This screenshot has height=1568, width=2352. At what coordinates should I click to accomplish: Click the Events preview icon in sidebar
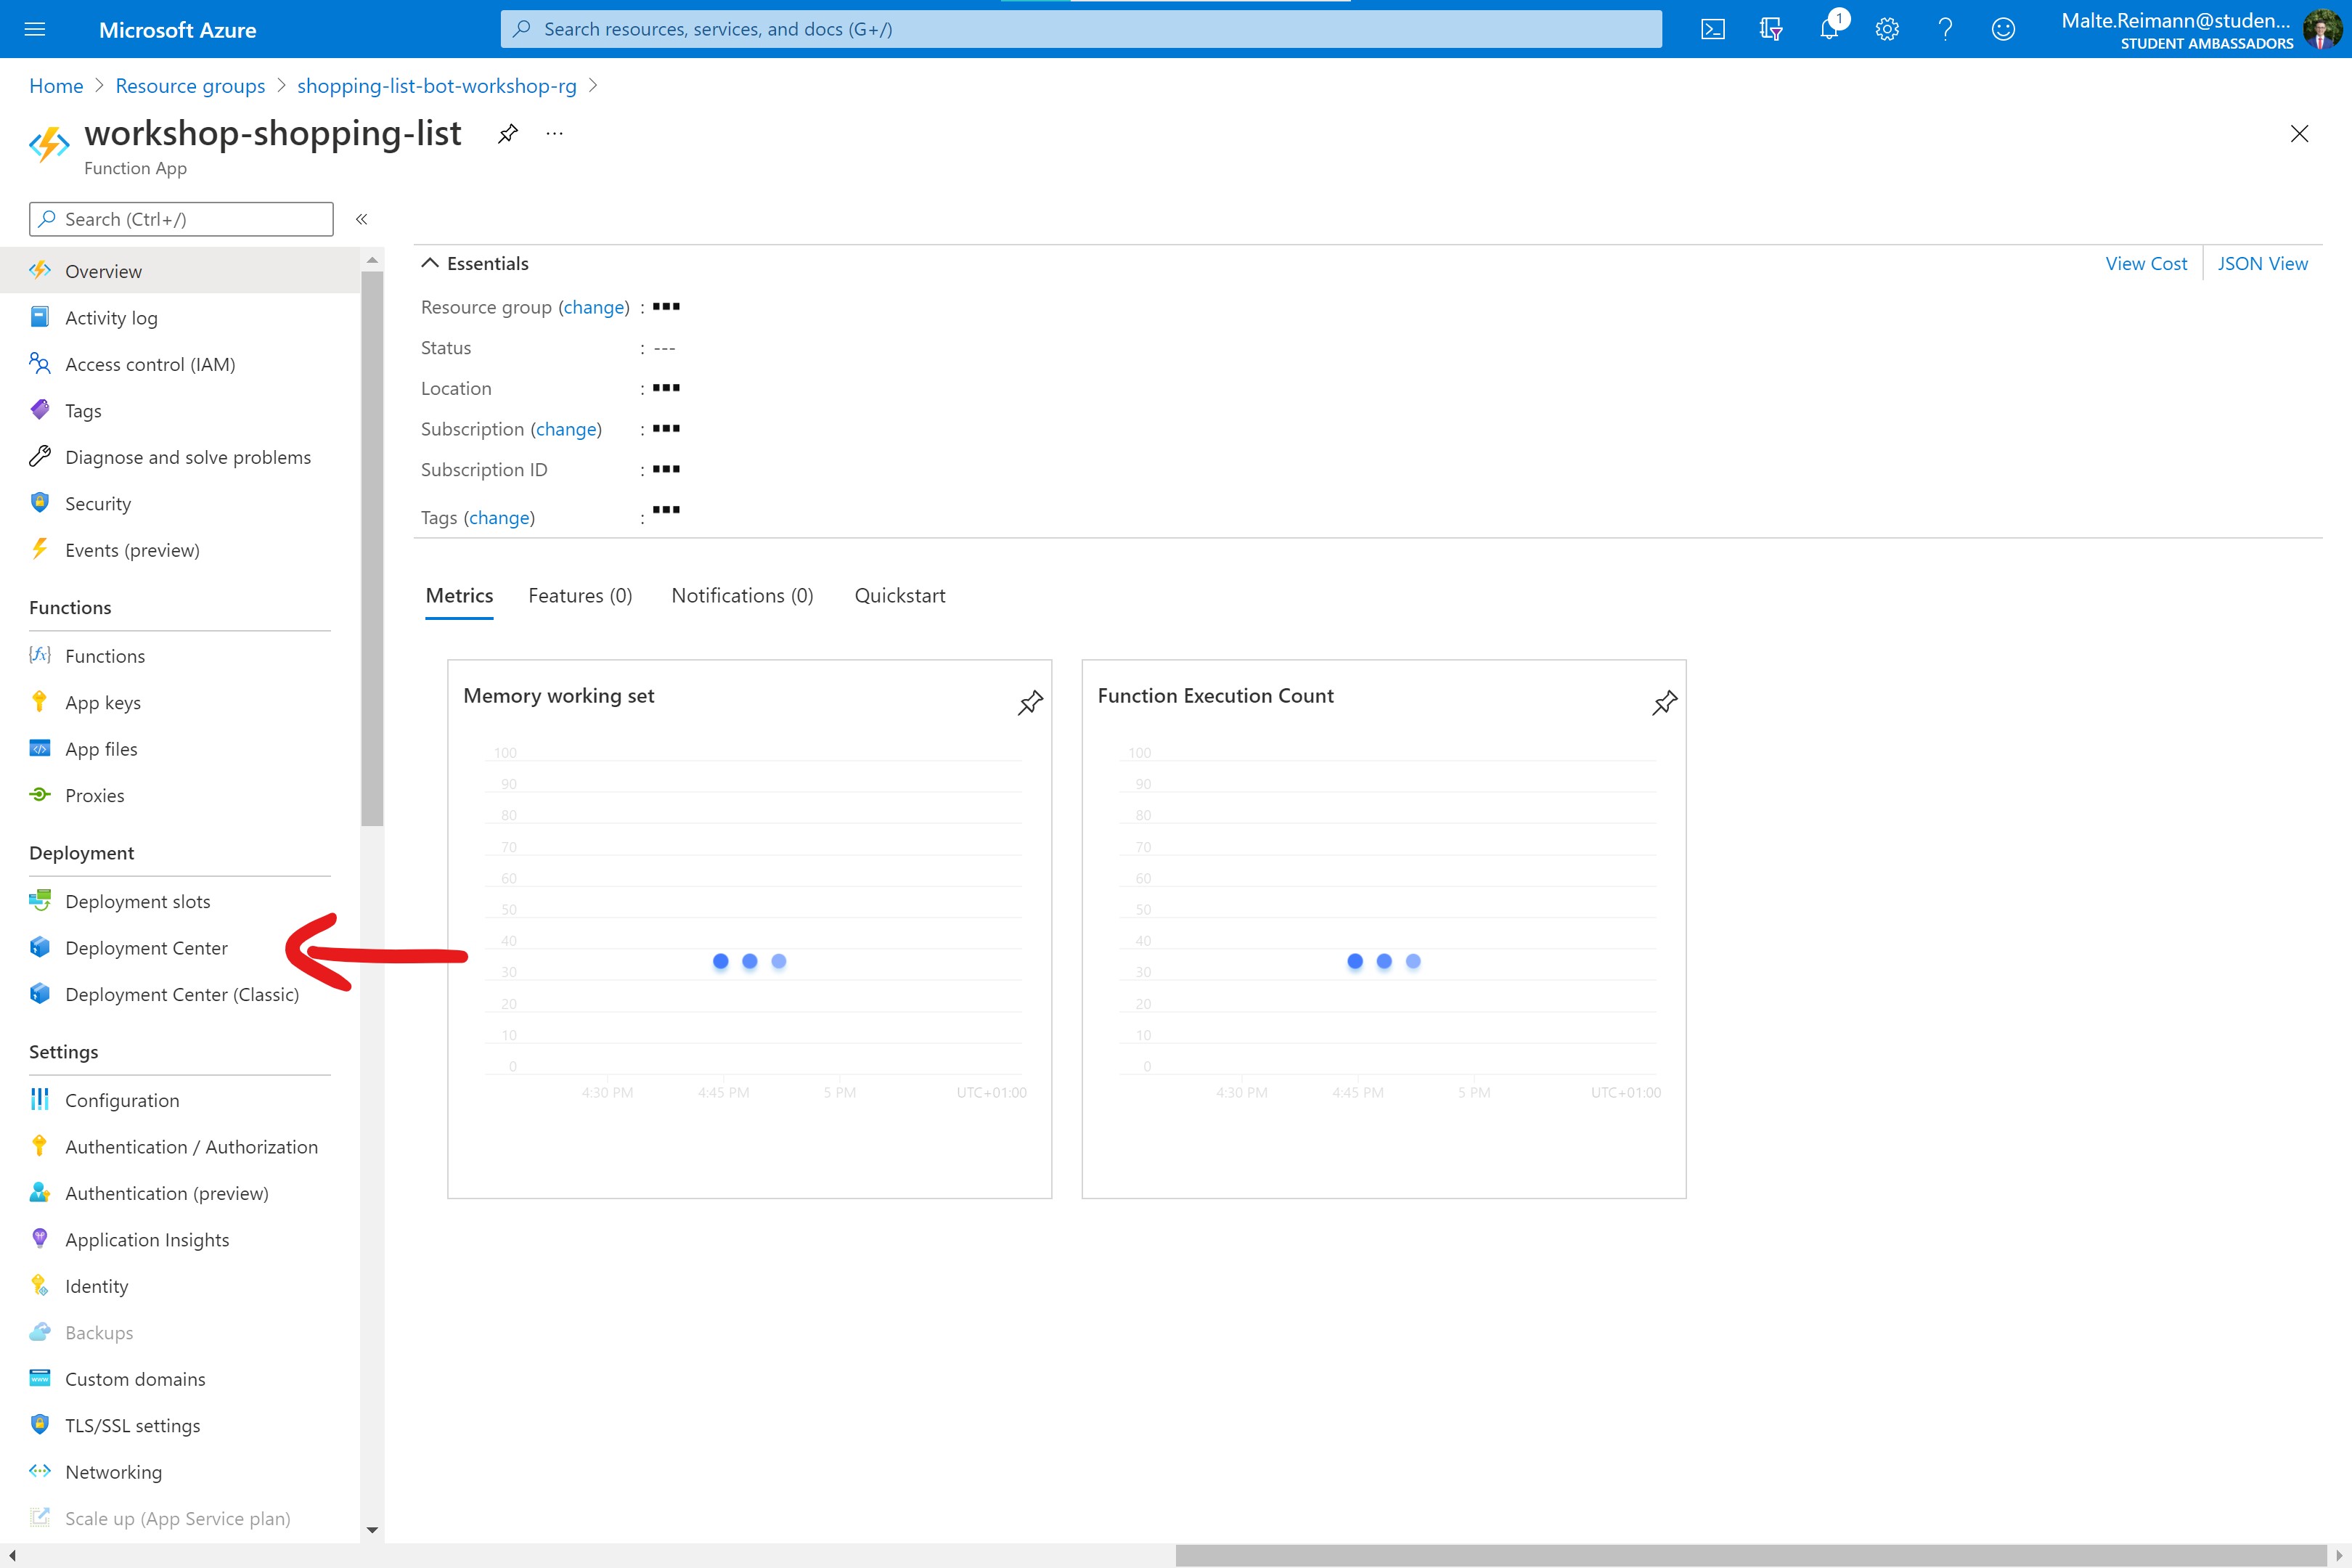[x=42, y=550]
